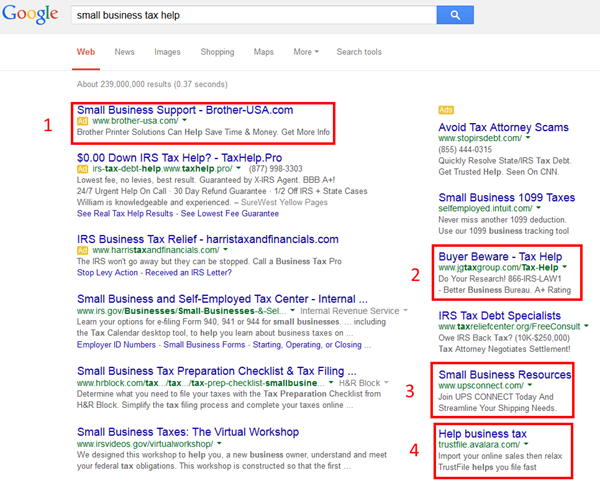Open Small Business Support Brother-USA.com ad

185,109
